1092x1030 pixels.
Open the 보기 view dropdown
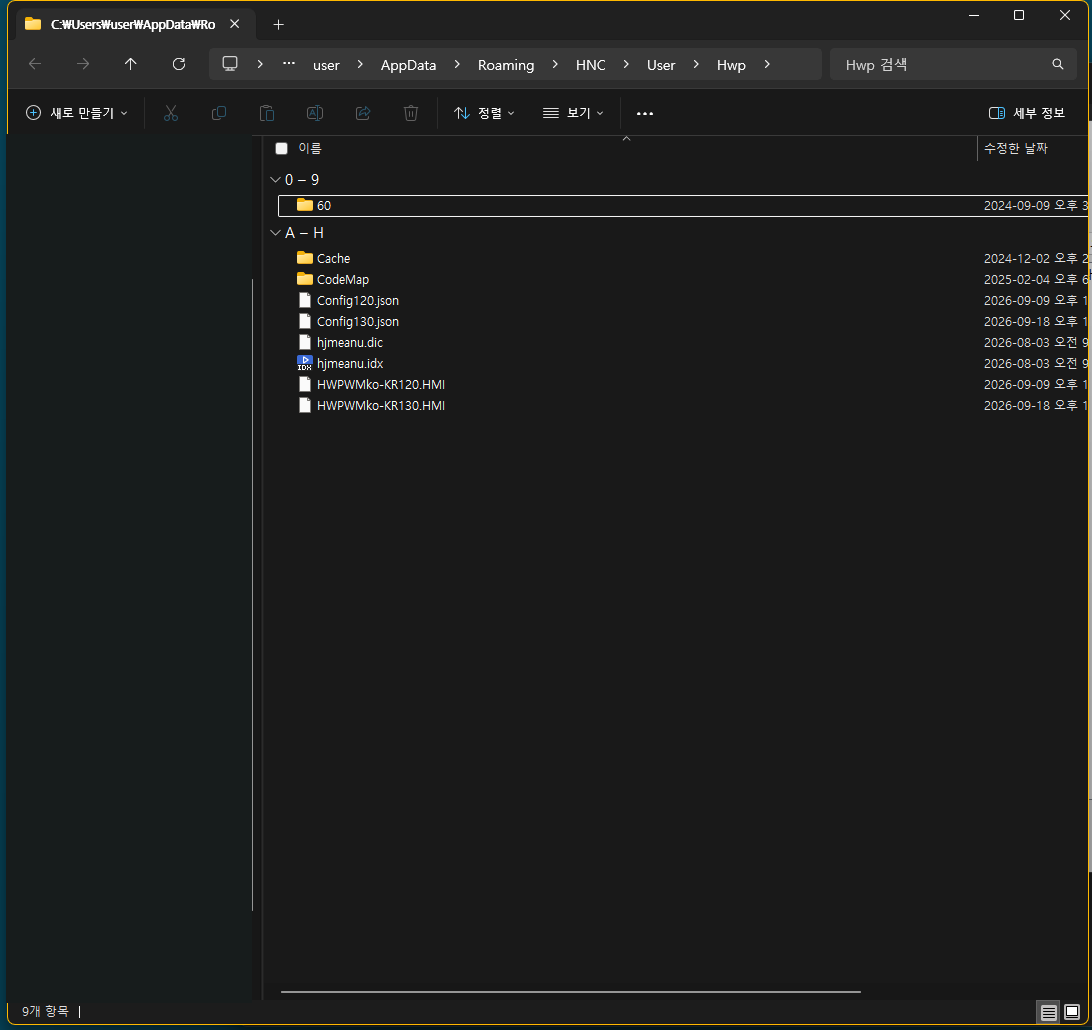(x=572, y=113)
